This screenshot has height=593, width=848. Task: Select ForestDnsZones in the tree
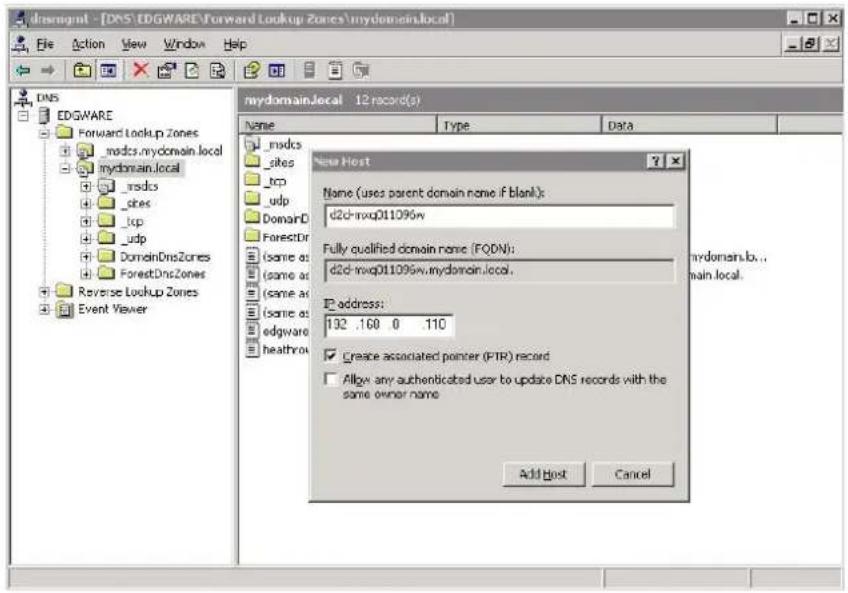(x=162, y=274)
